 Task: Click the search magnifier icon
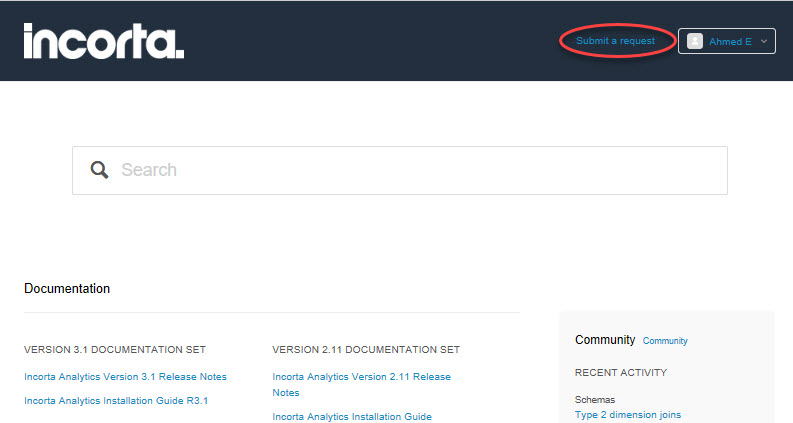coord(99,170)
